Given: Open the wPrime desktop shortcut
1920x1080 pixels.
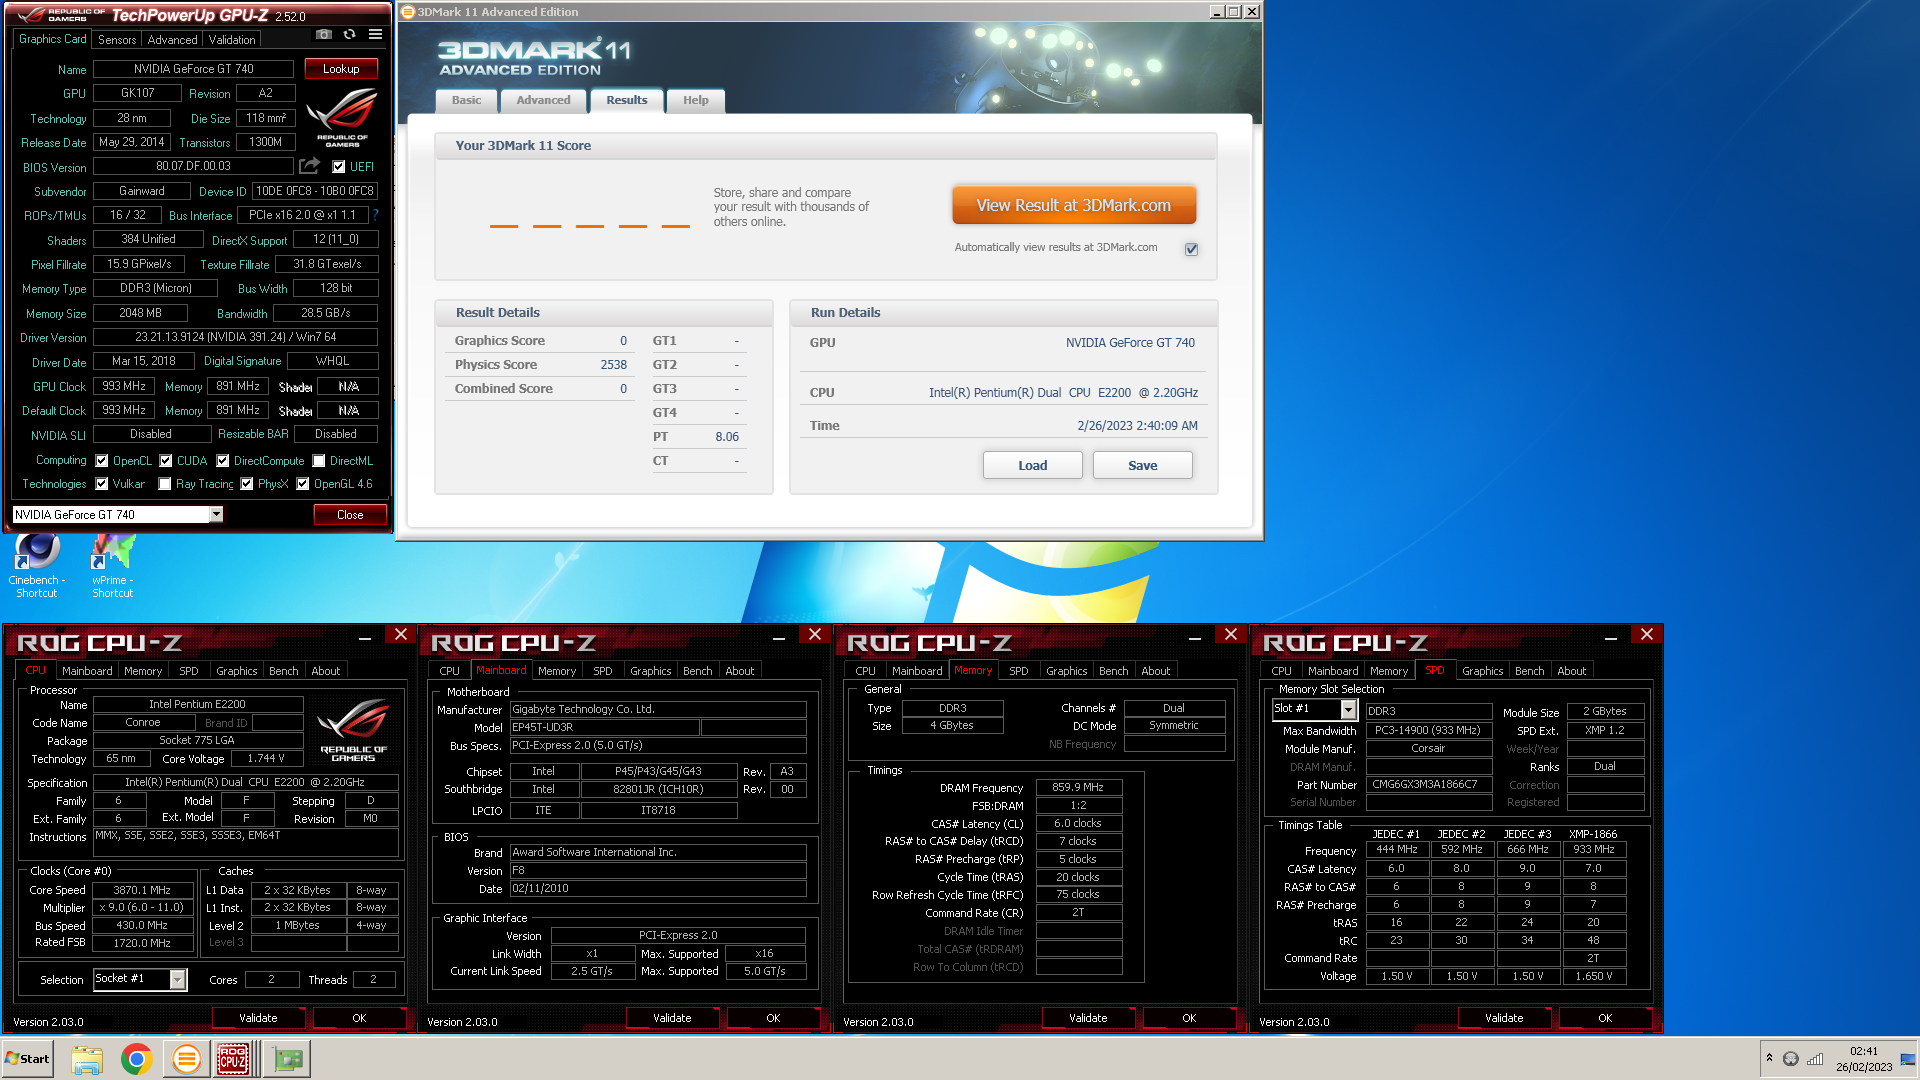Looking at the screenshot, I should 112,566.
